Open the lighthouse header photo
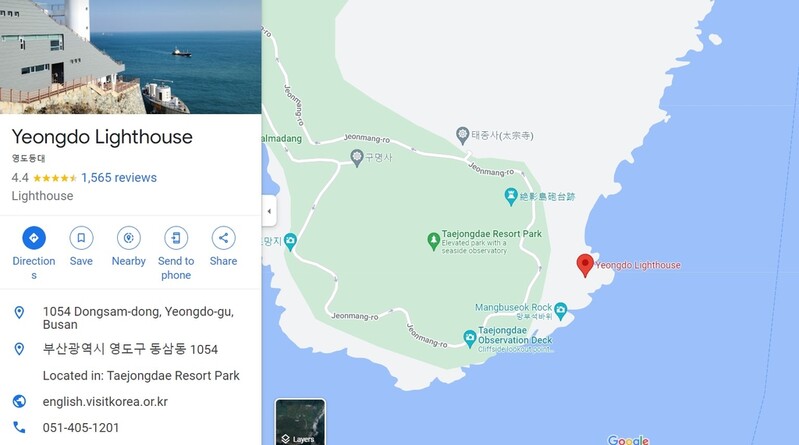 click(x=130, y=57)
